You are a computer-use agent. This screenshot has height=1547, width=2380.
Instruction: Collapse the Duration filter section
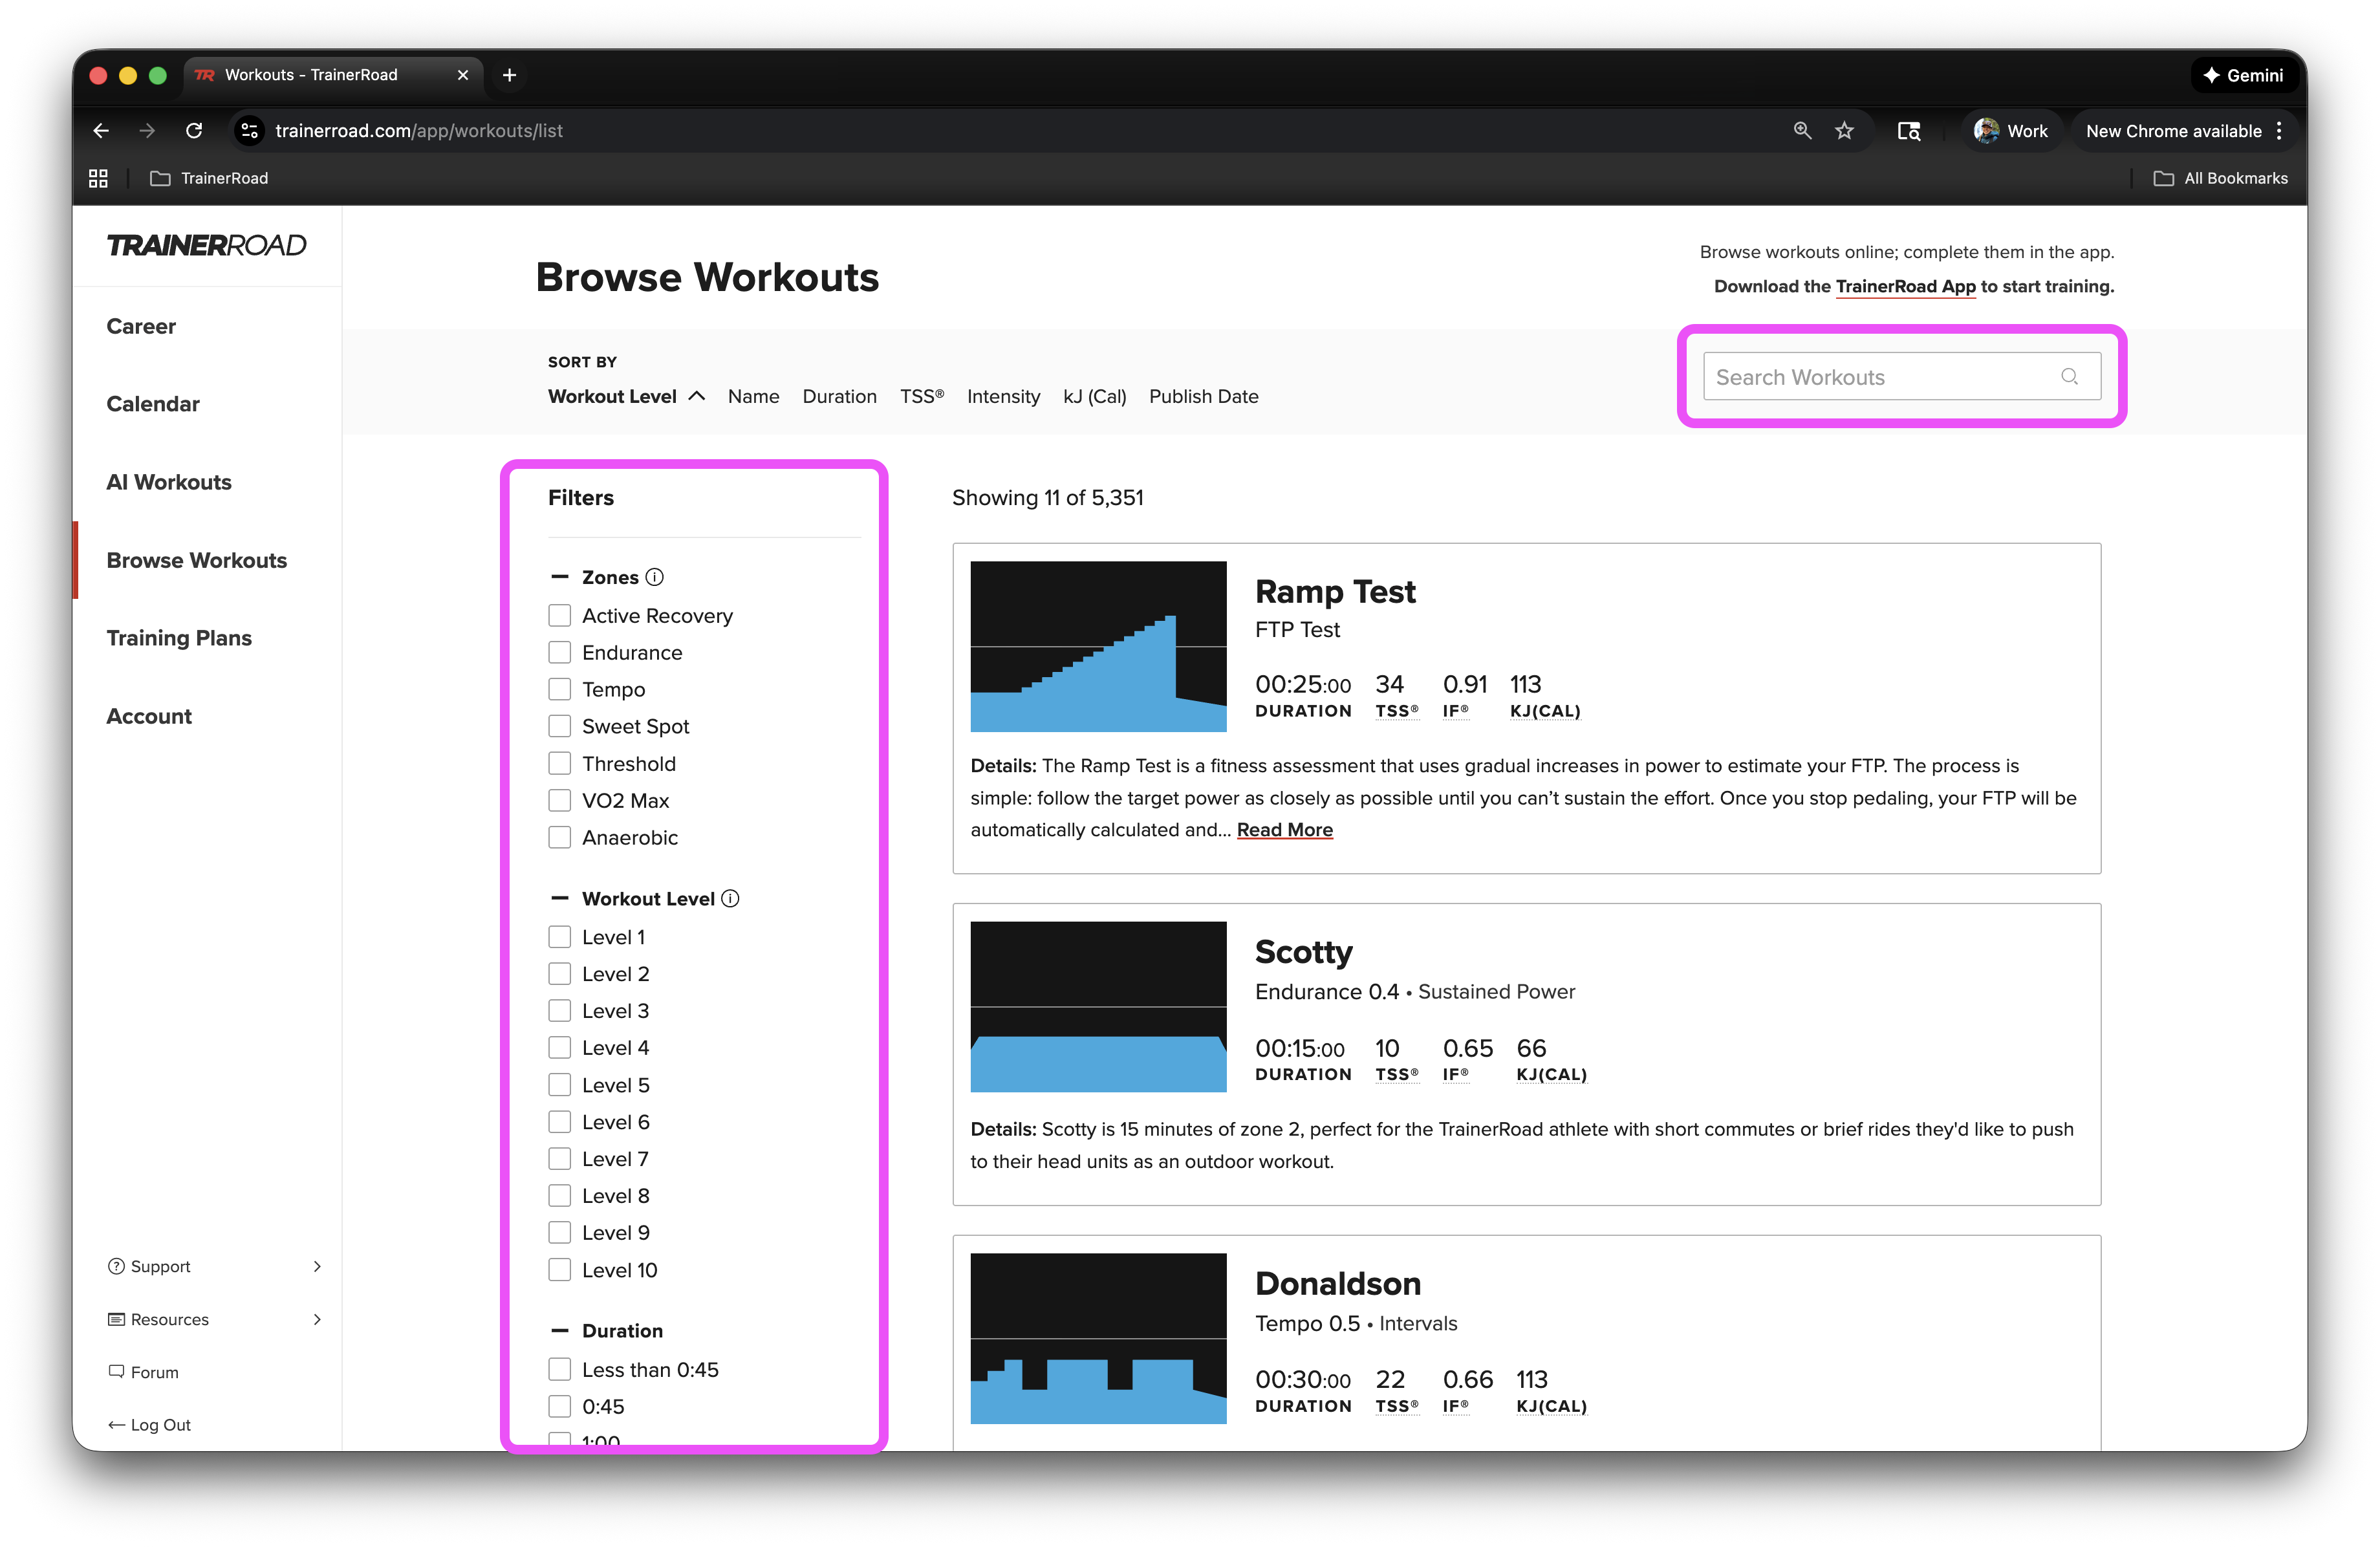click(x=560, y=1331)
